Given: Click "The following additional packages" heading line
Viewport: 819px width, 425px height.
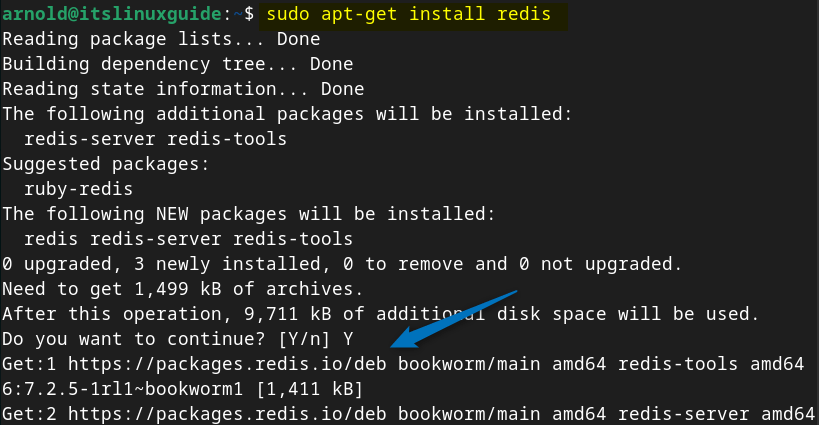Looking at the screenshot, I should (287, 114).
